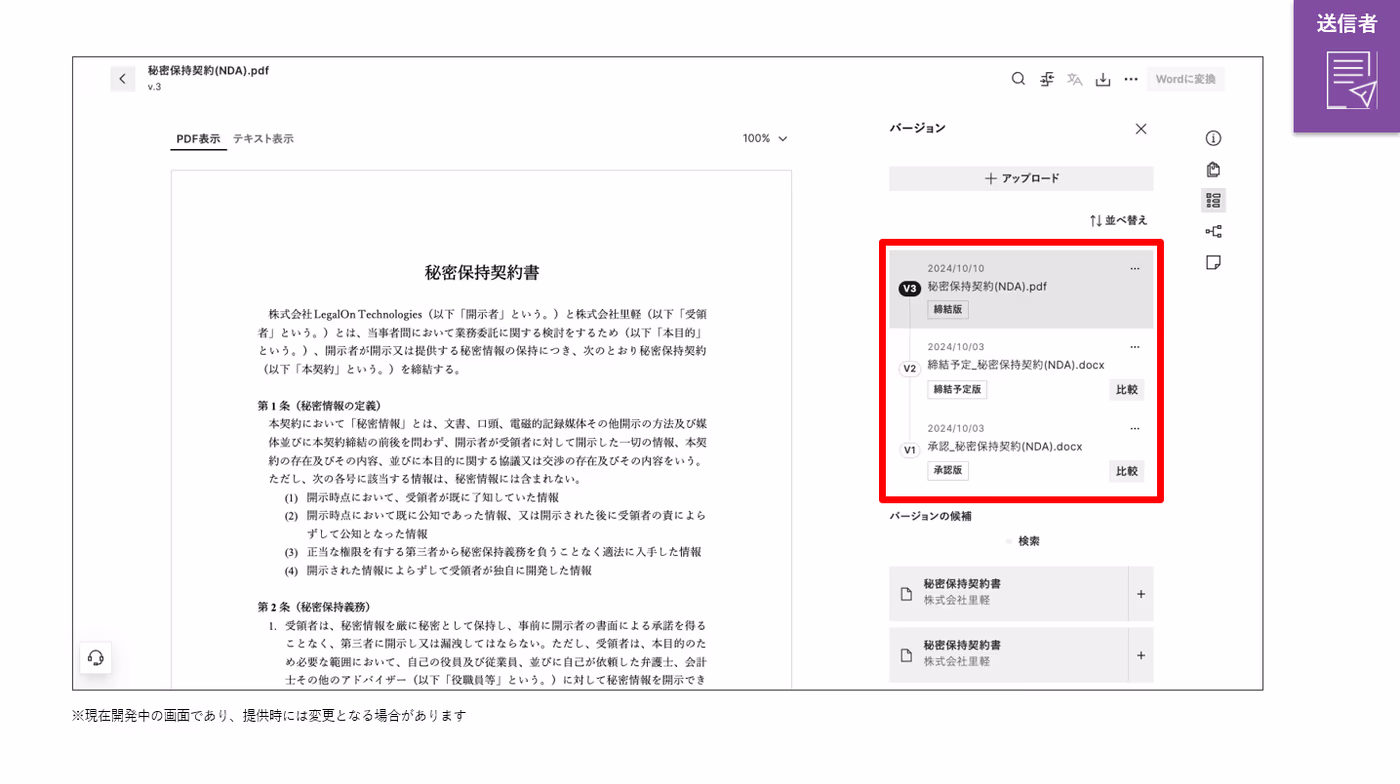Close the バージョン panel
The height and width of the screenshot is (784, 1400).
click(1141, 129)
